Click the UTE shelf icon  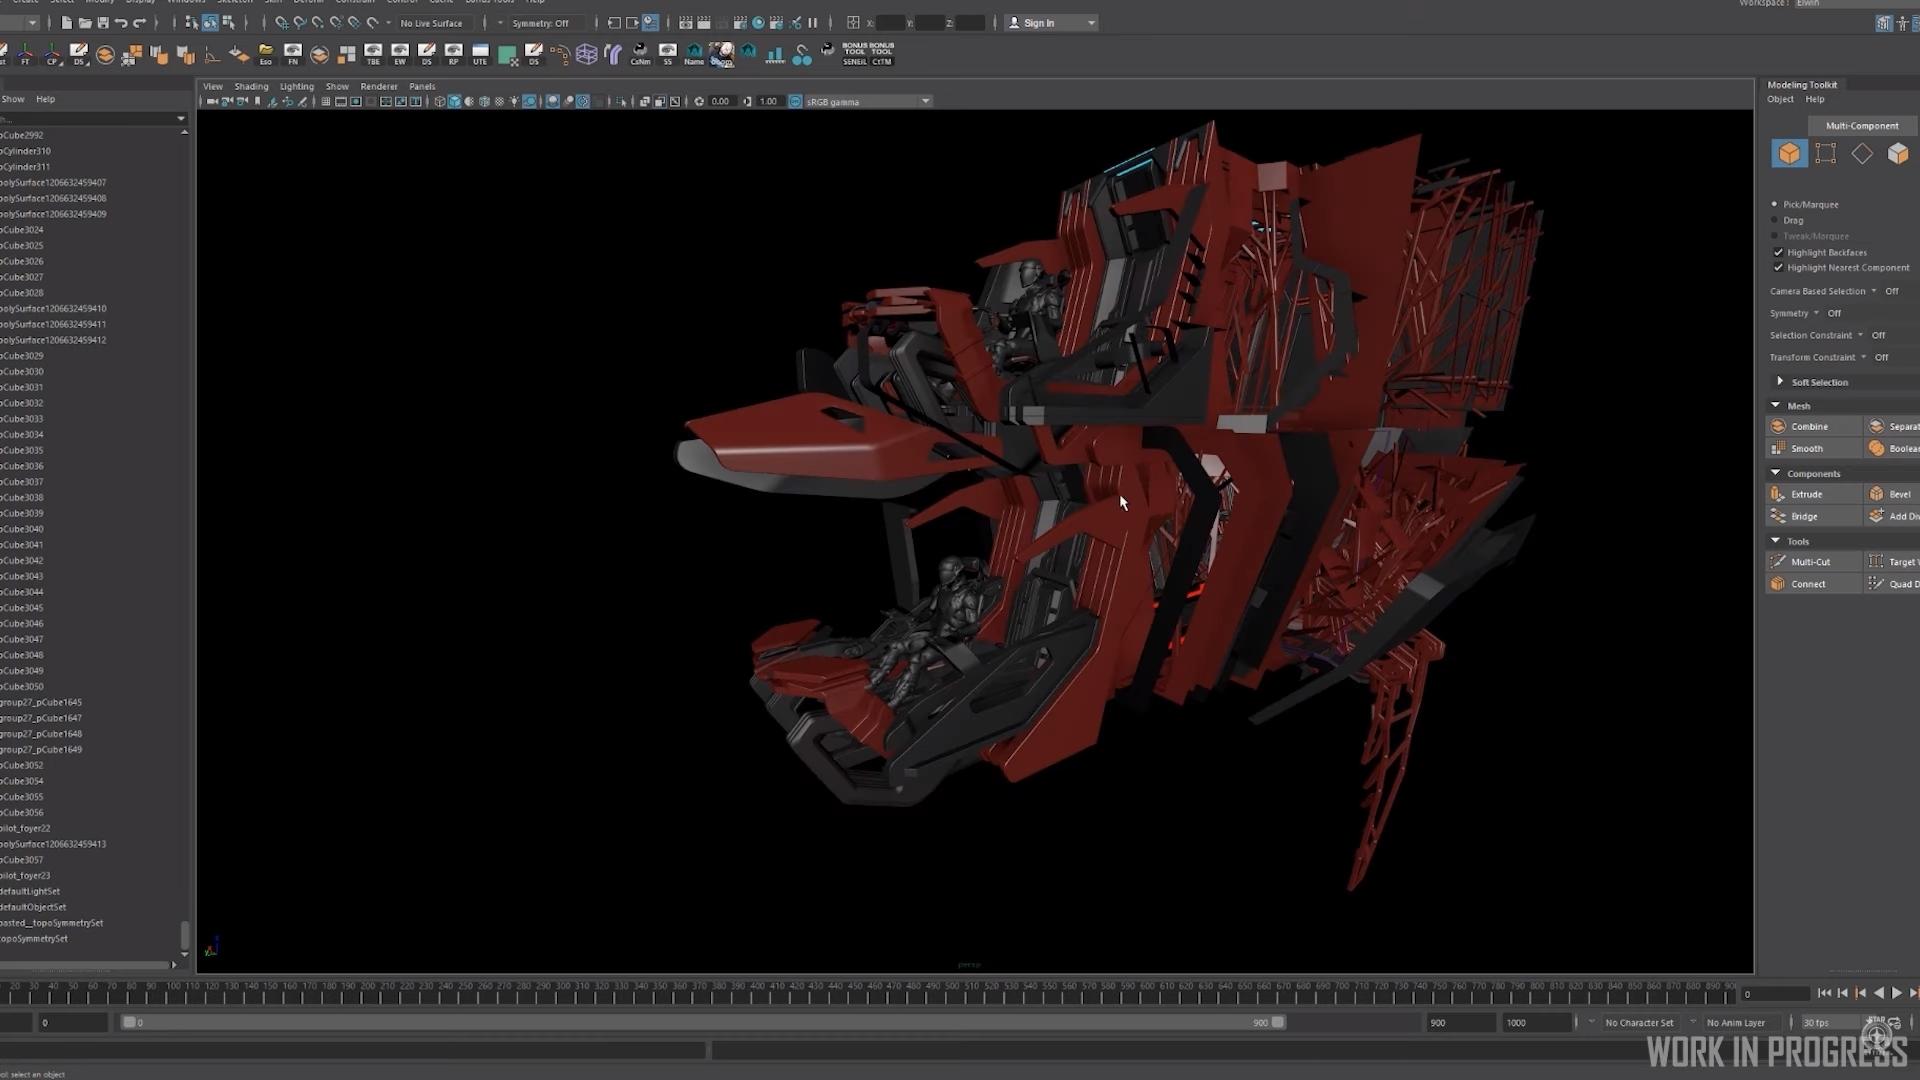tap(480, 54)
